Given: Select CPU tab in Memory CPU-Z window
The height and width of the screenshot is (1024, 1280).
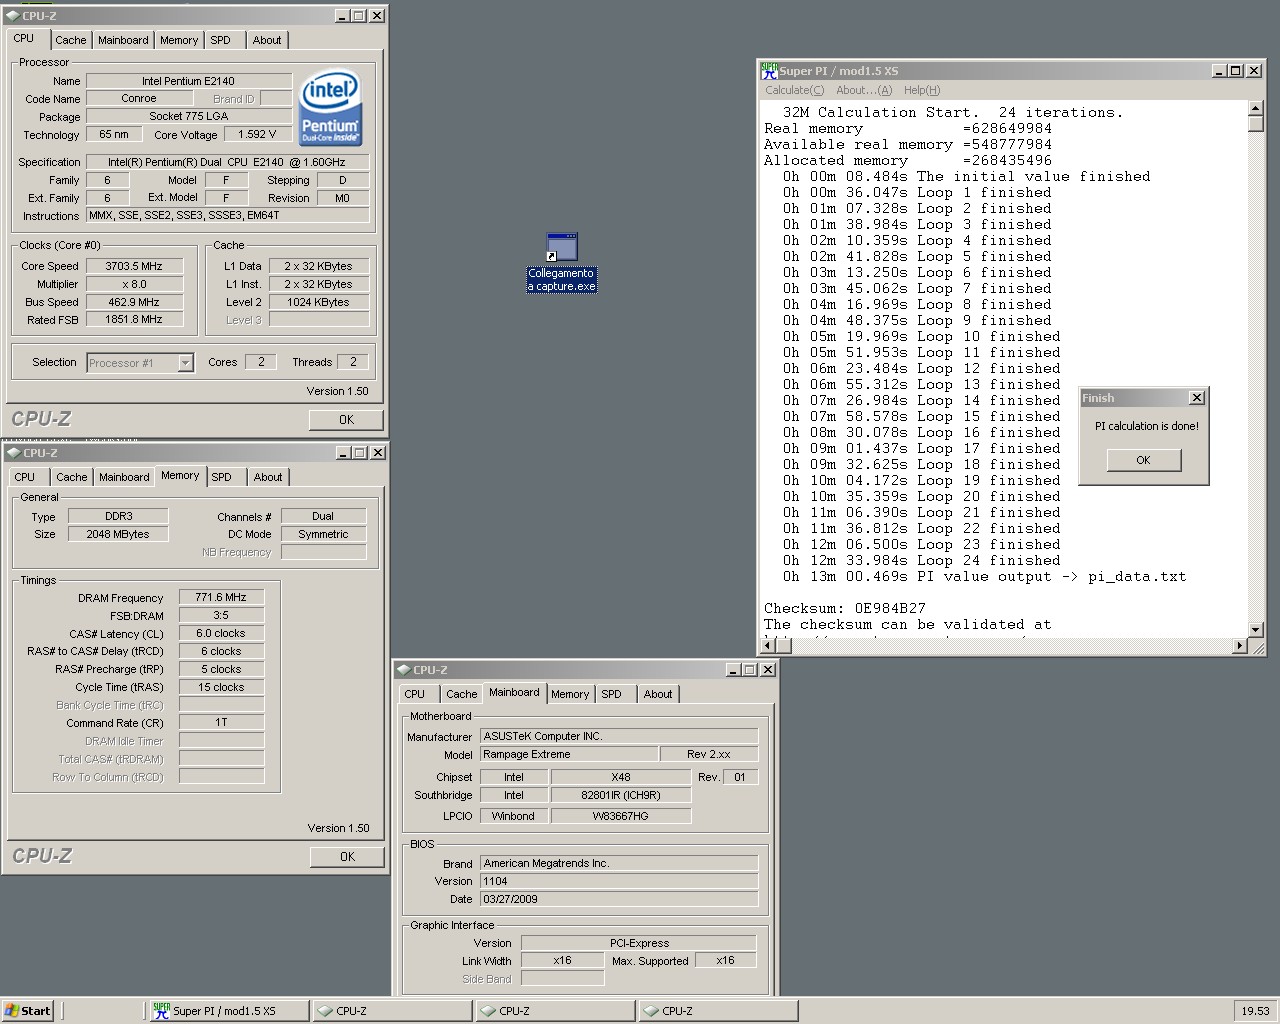Looking at the screenshot, I should point(25,477).
